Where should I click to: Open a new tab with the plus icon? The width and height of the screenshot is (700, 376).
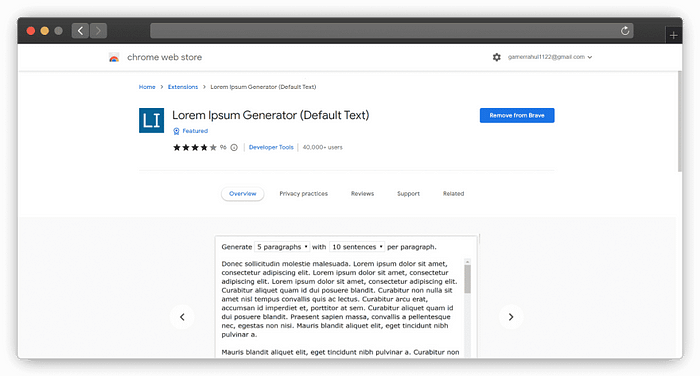(x=673, y=35)
